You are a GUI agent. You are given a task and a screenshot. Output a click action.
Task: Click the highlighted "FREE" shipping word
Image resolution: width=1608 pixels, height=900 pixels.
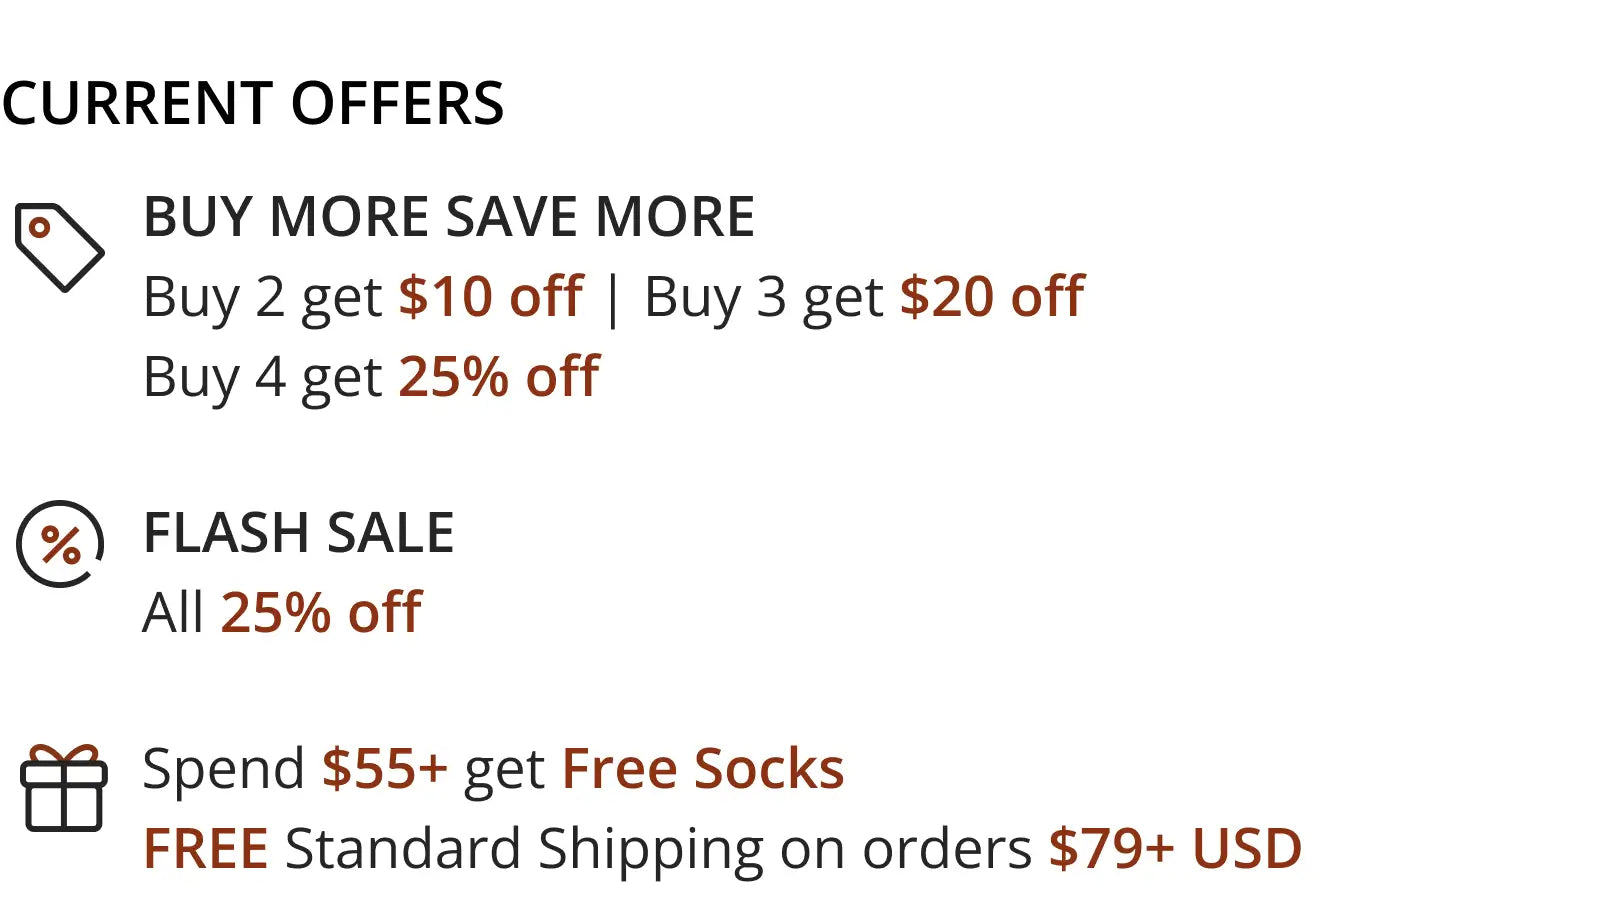pos(205,849)
